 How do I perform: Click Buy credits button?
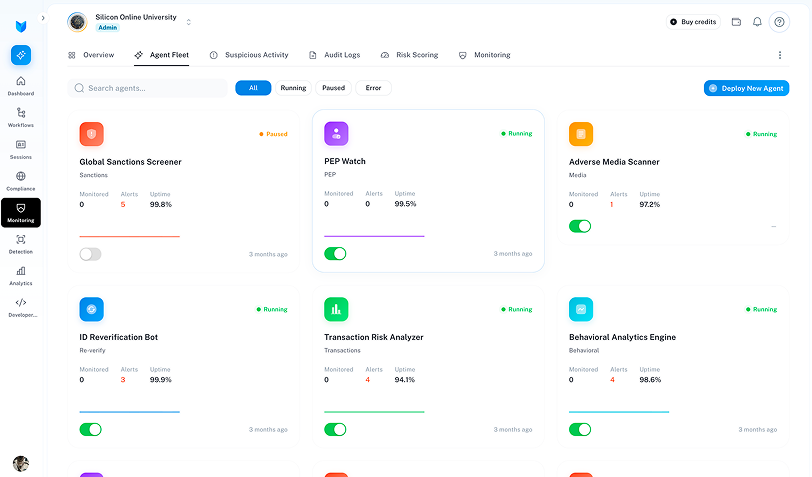(693, 22)
